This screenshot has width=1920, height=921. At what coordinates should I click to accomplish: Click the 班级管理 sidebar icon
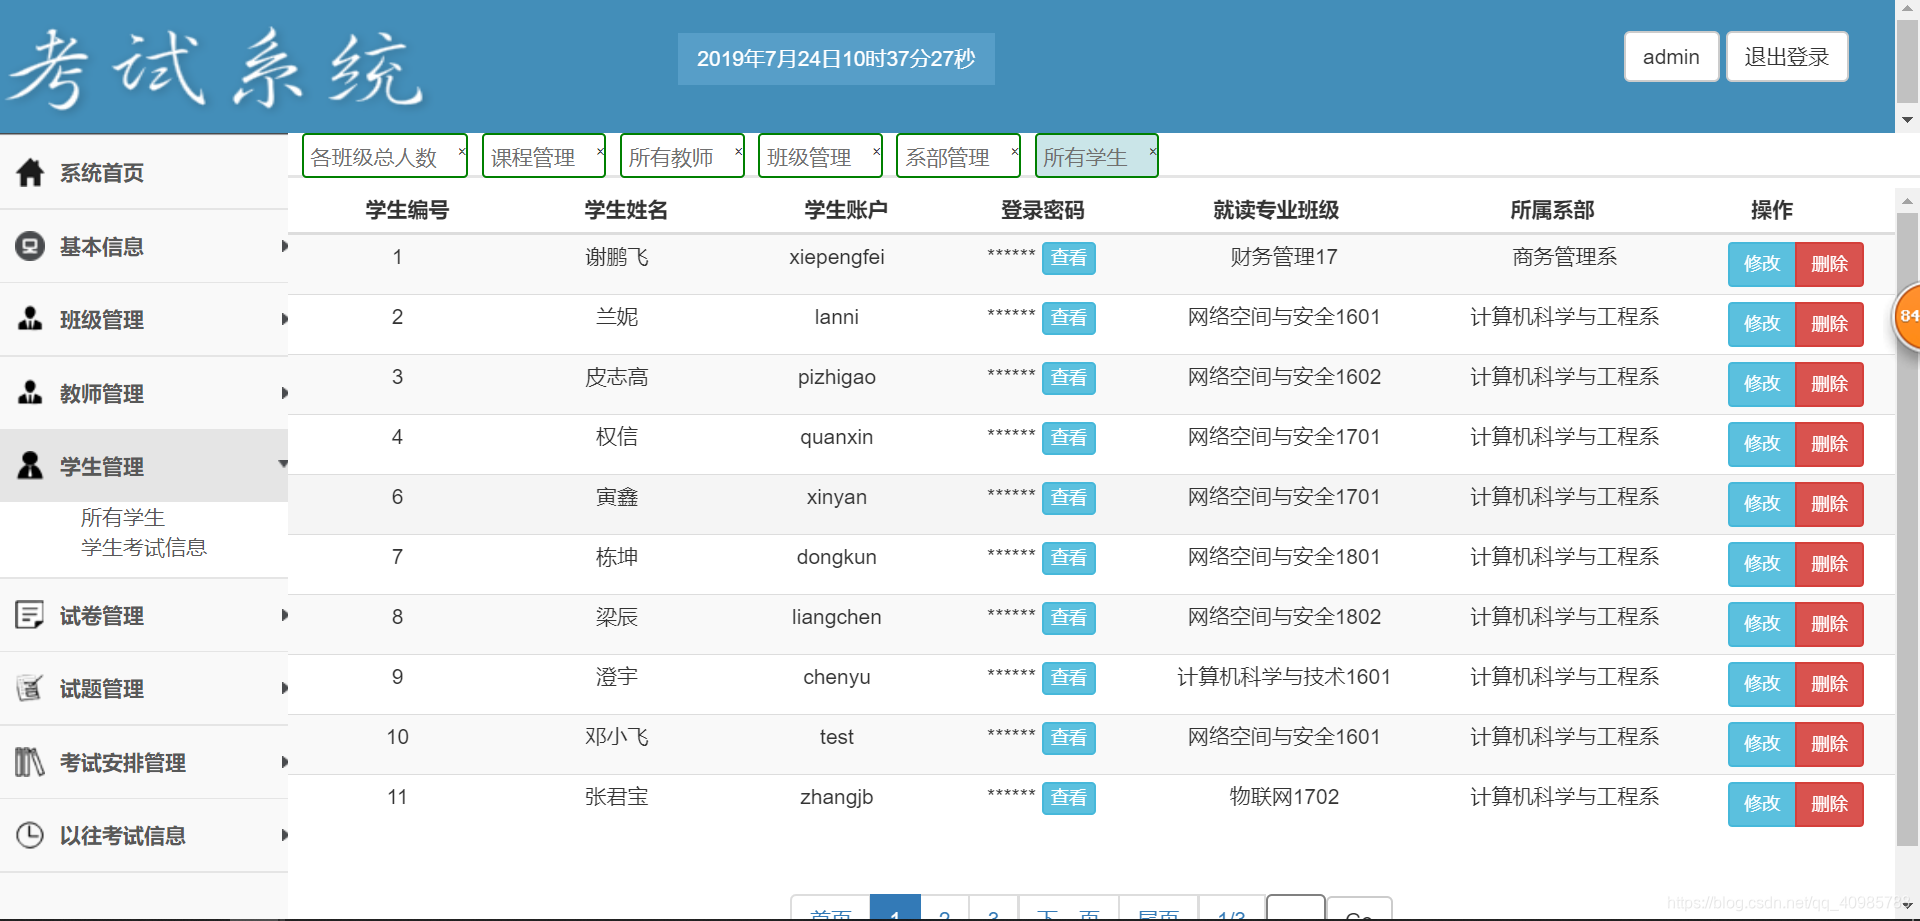point(30,319)
